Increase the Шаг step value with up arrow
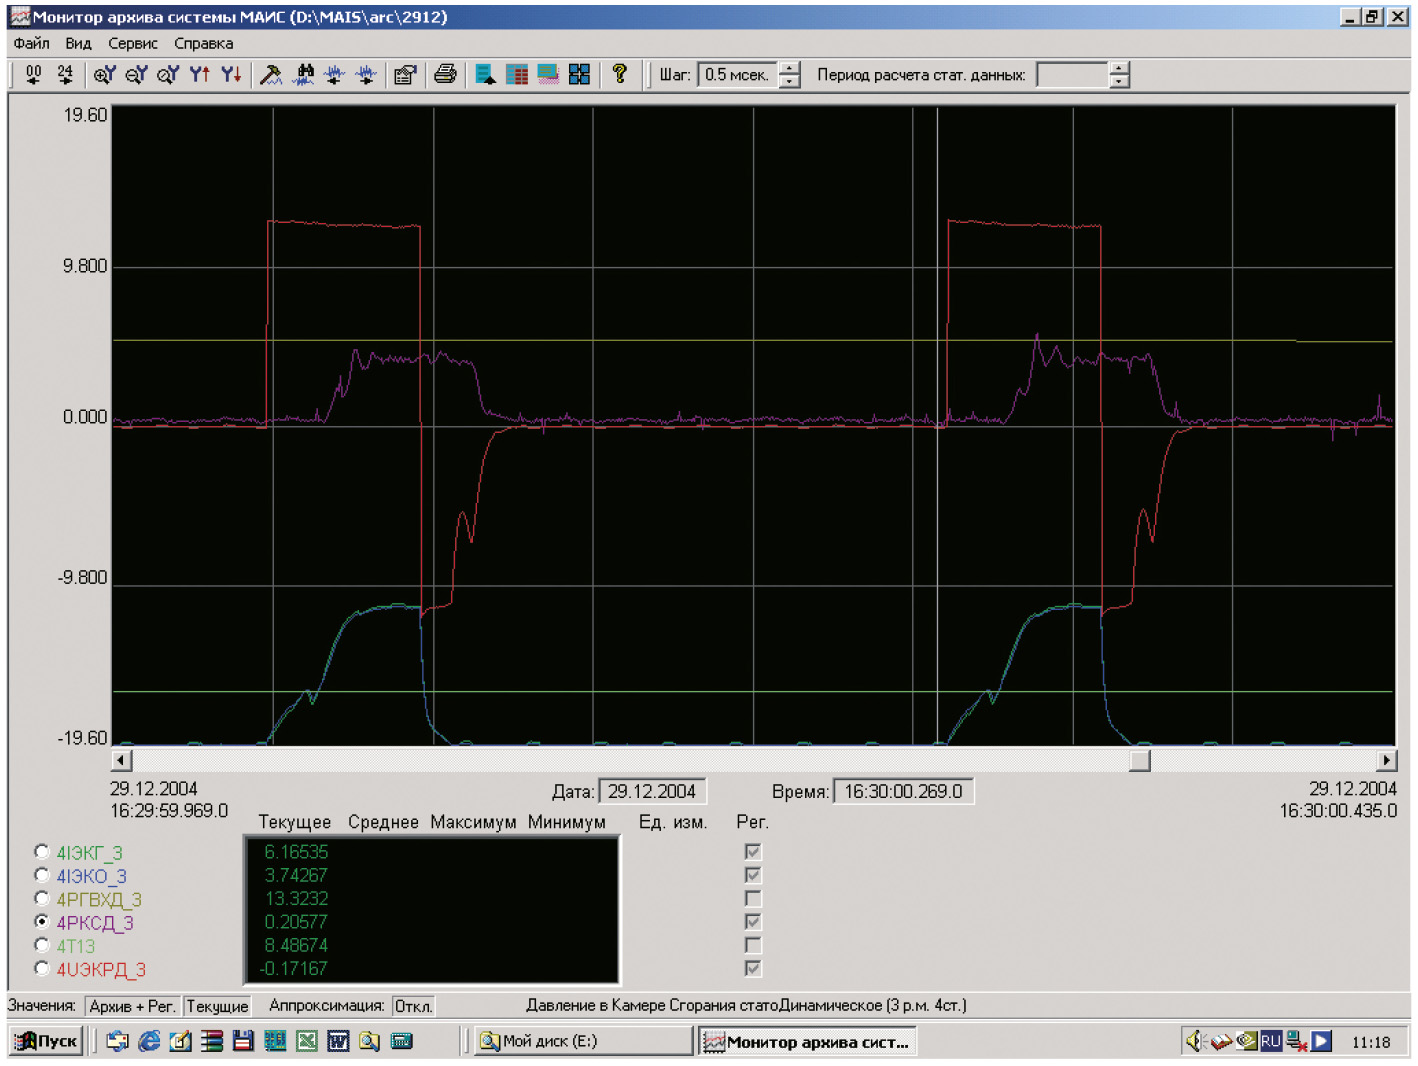This screenshot has width=1418, height=1066. (x=790, y=69)
